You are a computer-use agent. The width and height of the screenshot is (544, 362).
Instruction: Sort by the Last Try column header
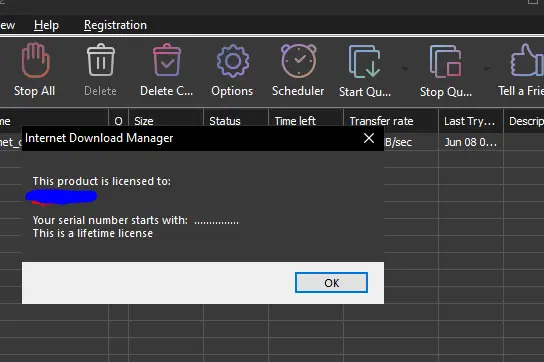click(x=471, y=121)
